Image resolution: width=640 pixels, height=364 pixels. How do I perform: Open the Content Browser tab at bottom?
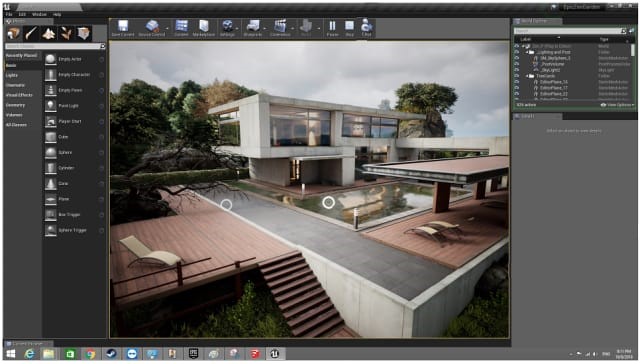[x=28, y=344]
